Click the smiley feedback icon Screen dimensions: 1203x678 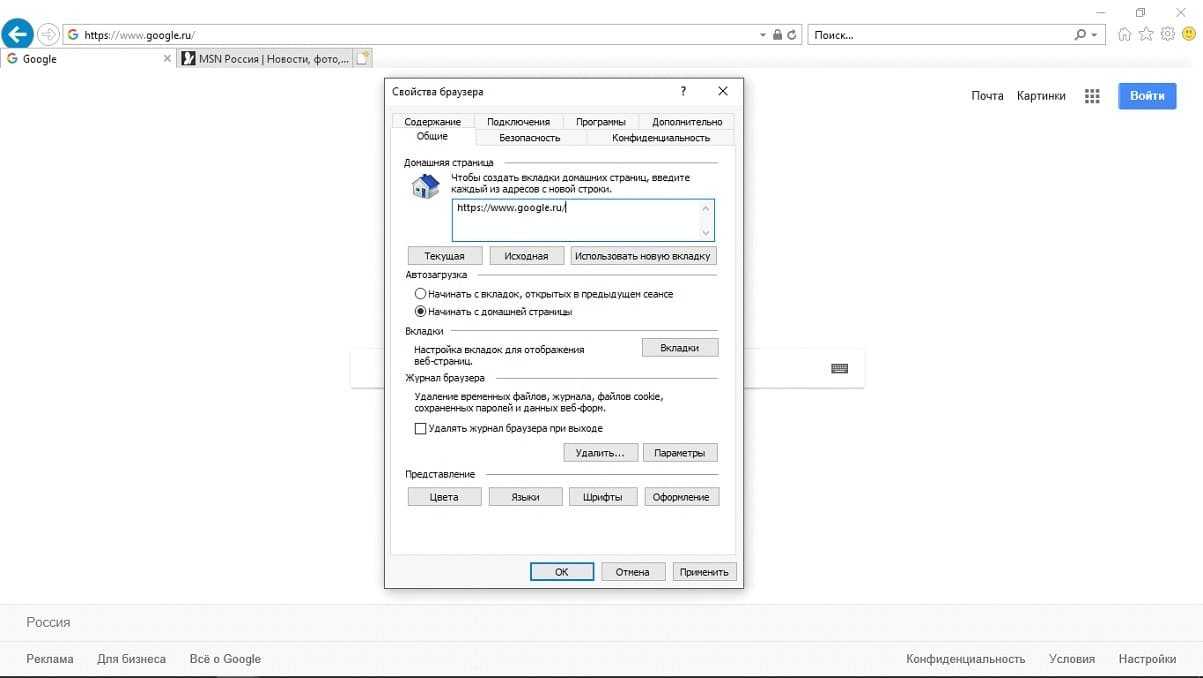(x=1188, y=34)
